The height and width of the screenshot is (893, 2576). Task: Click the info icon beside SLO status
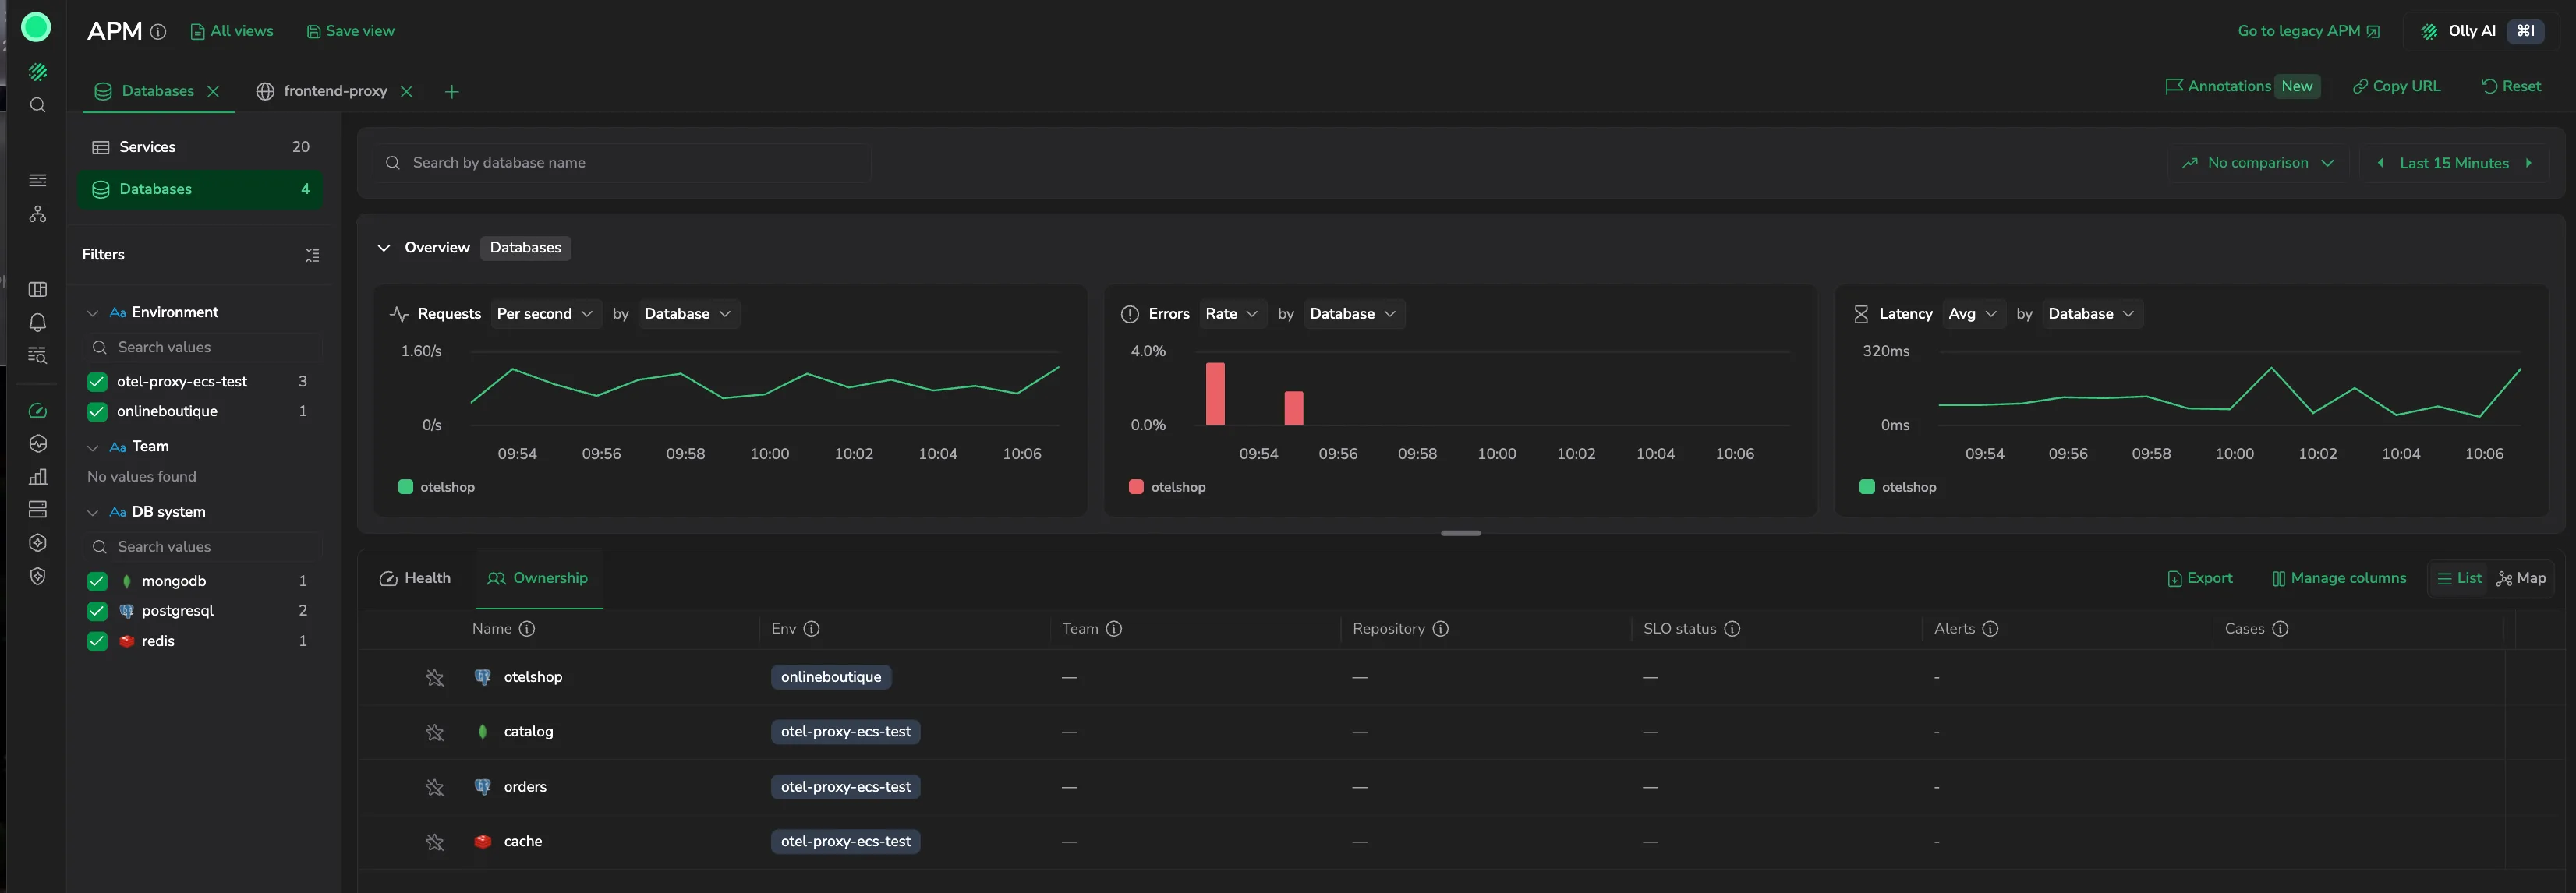pyautogui.click(x=1732, y=629)
